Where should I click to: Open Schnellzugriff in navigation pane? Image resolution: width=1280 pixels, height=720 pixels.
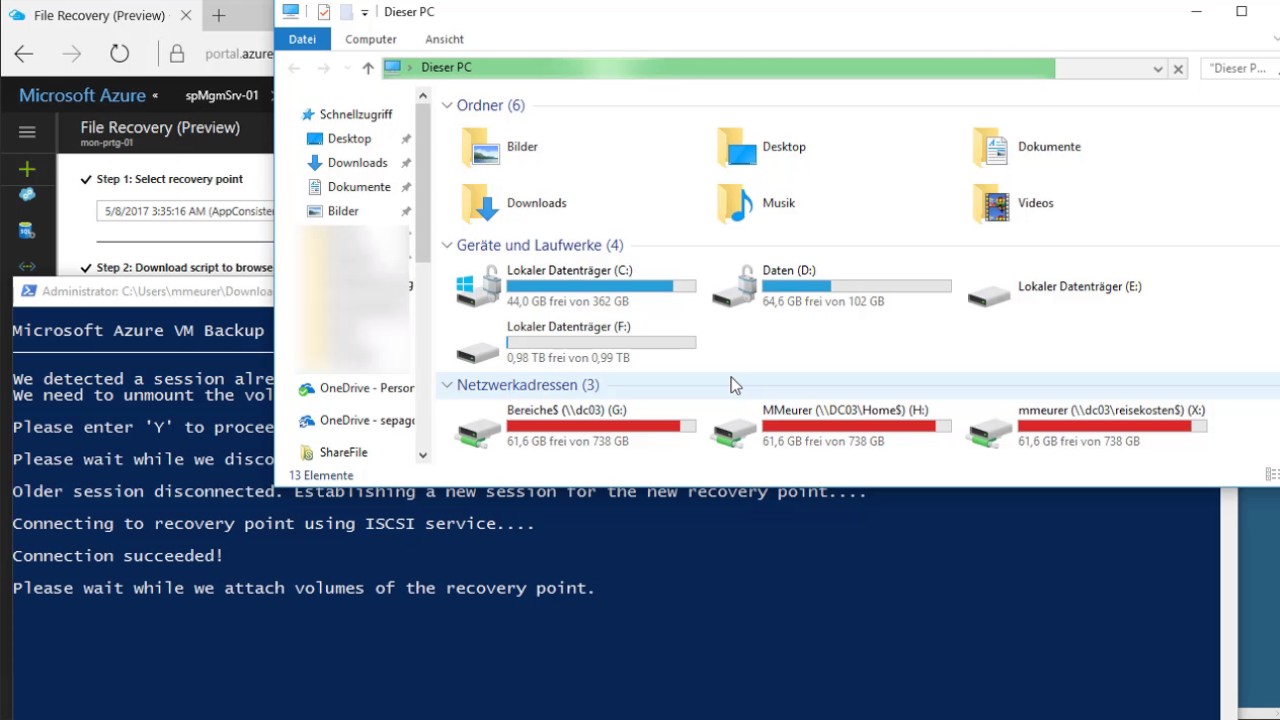[x=346, y=114]
